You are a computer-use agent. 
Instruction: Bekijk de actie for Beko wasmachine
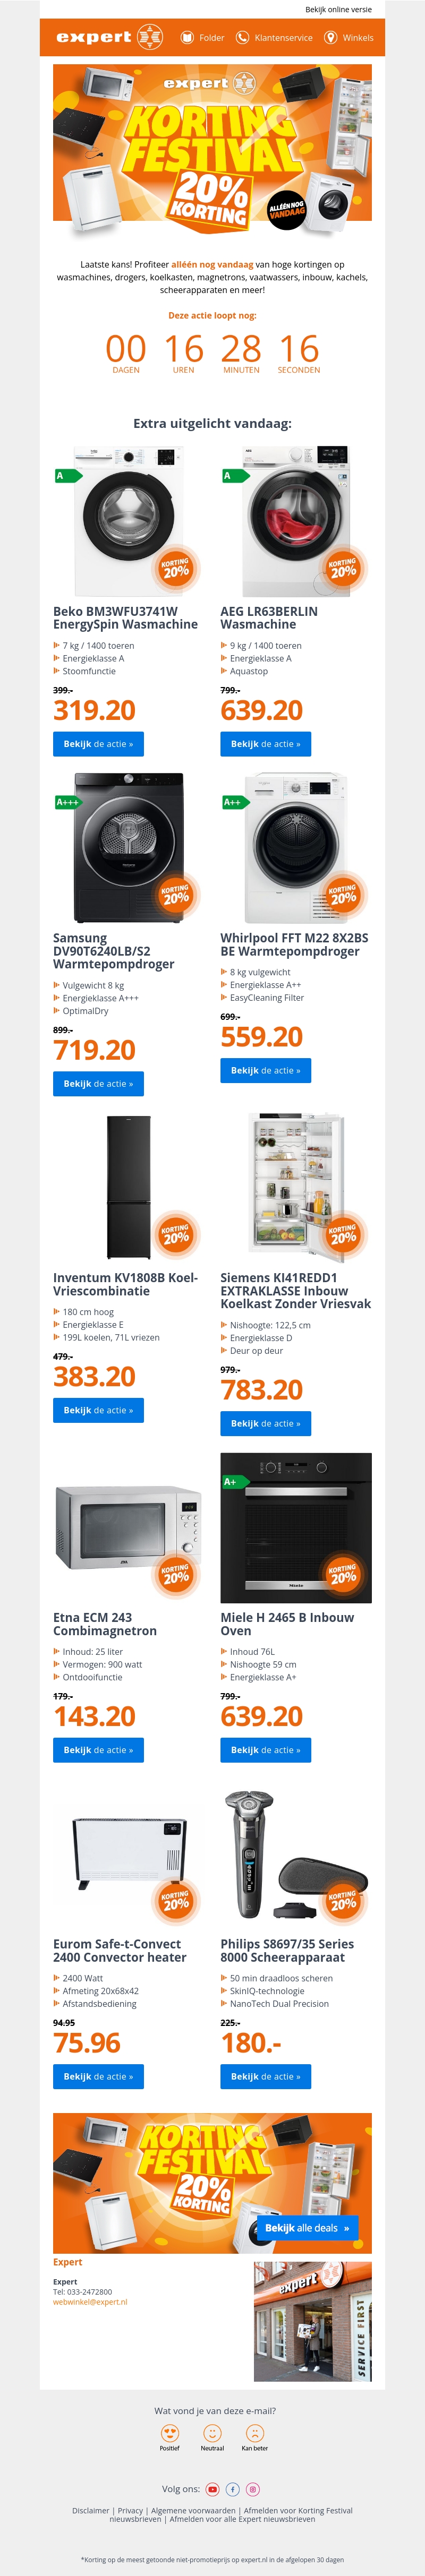(98, 744)
